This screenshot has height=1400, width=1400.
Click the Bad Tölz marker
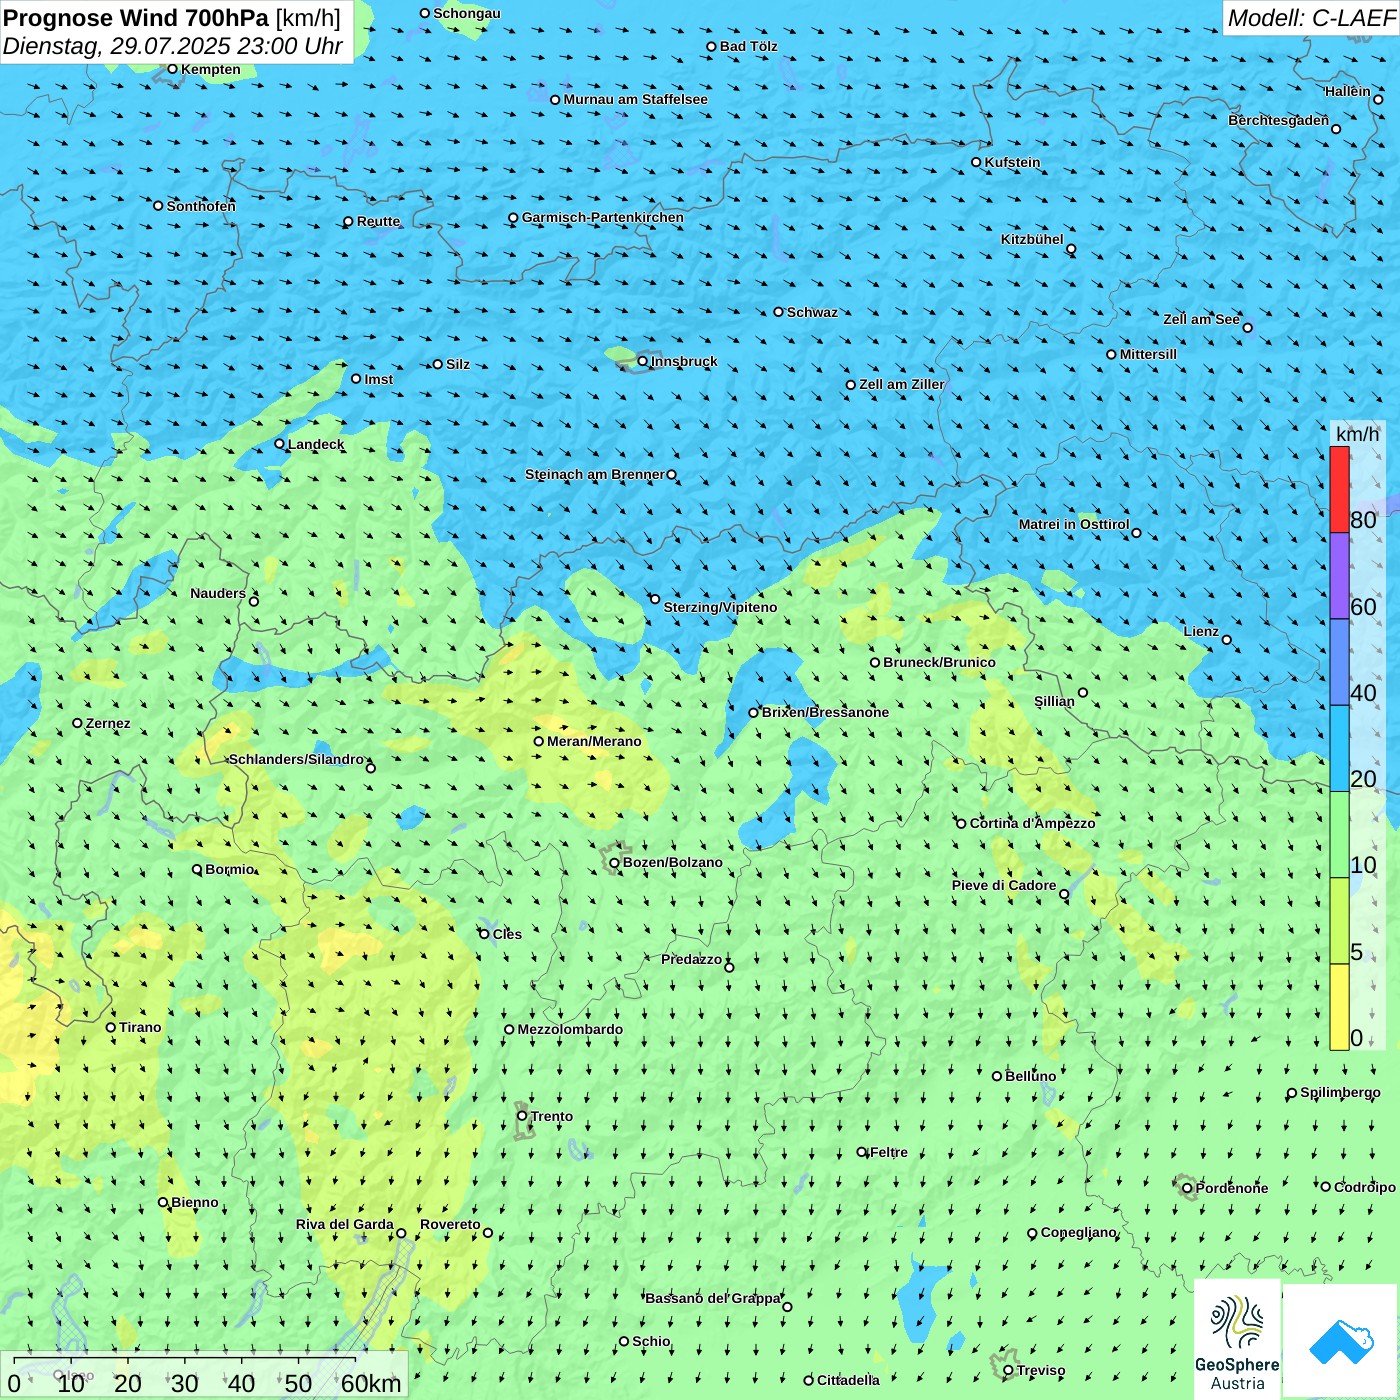[x=712, y=46]
